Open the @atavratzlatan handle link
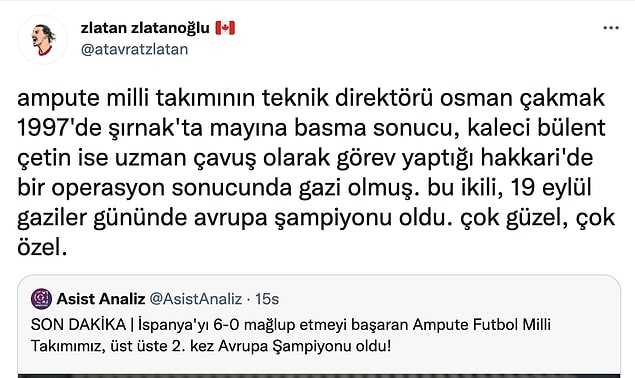 coord(134,49)
